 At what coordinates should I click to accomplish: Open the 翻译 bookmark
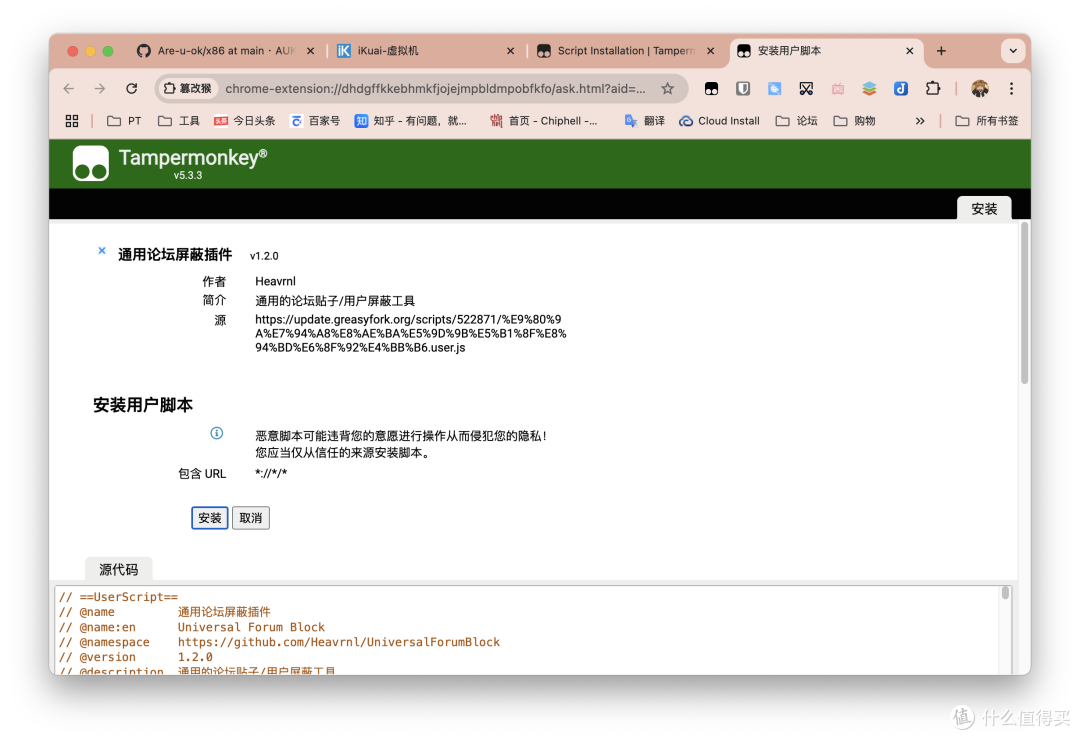coord(645,121)
